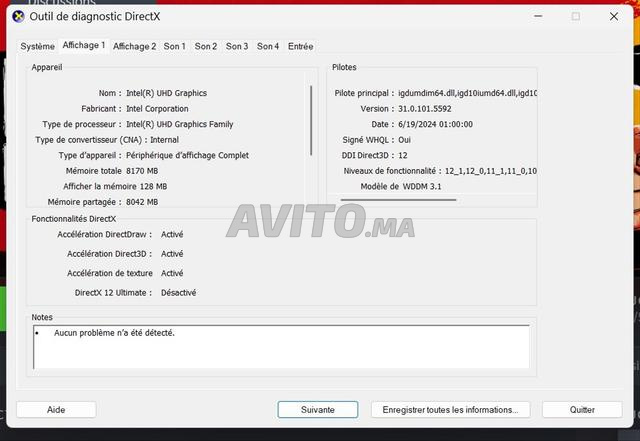The width and height of the screenshot is (640, 441).
Task: Click display memory value 128 MB
Action: (x=153, y=186)
